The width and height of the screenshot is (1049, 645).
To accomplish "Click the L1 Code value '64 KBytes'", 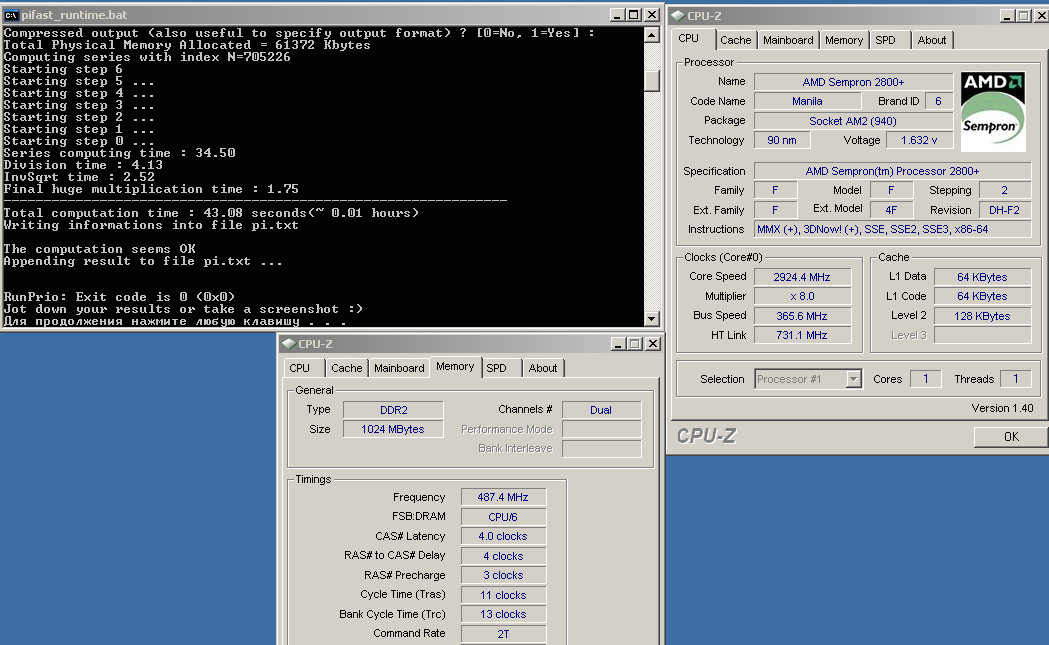I will click(982, 296).
